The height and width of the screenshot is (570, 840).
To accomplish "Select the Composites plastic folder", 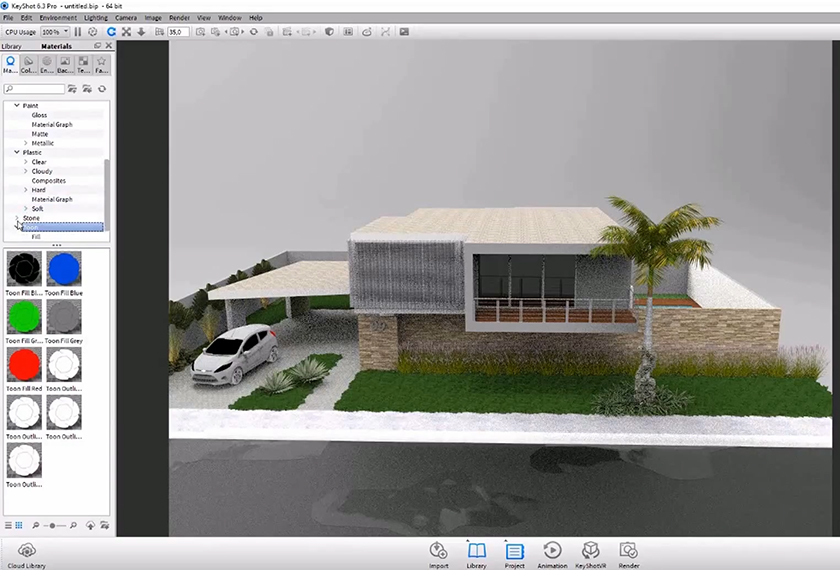I will click(49, 181).
